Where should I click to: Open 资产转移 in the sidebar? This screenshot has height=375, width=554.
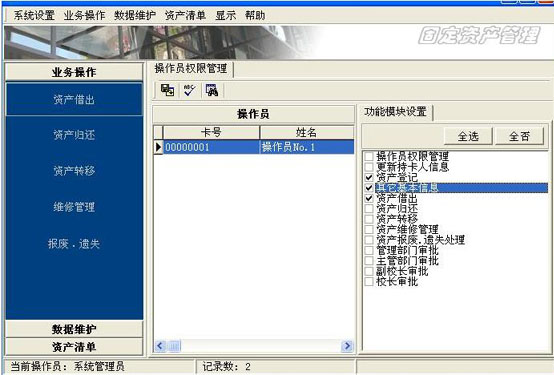point(74,171)
